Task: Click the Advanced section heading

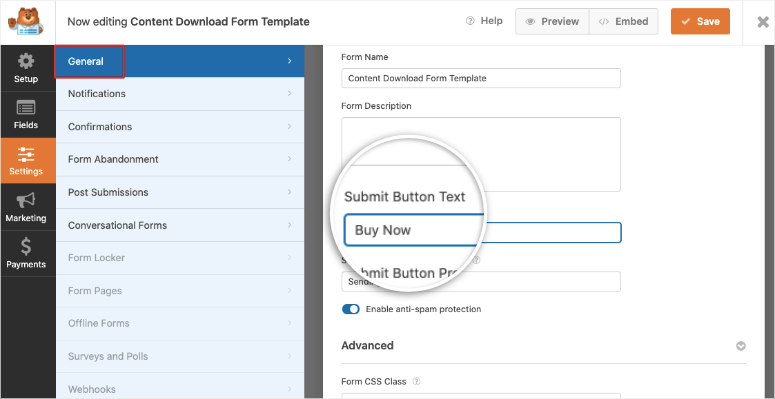Action: point(367,346)
